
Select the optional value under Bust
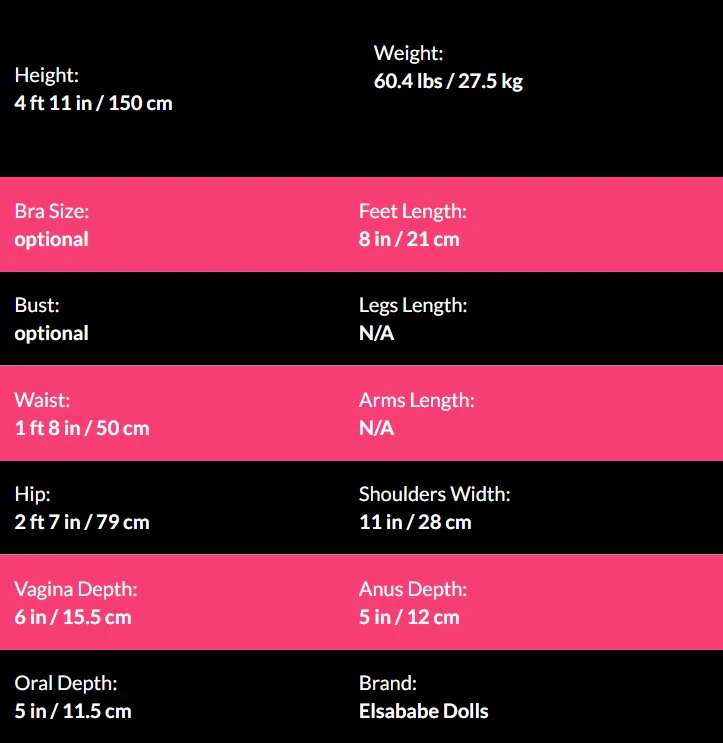[51, 333]
